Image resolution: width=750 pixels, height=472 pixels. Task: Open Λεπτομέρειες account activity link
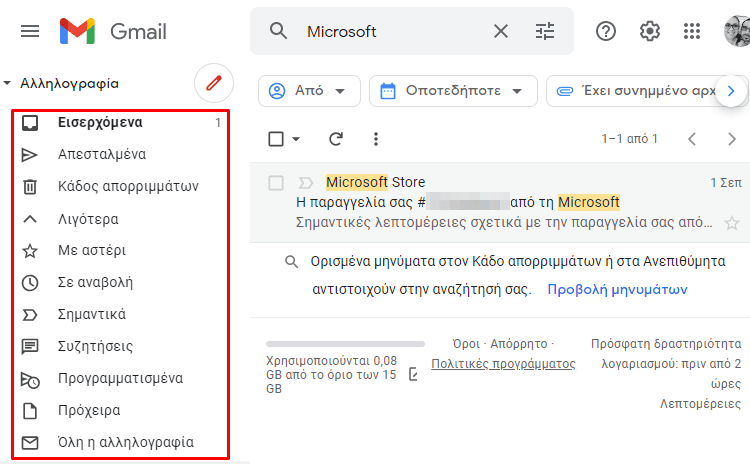coord(700,404)
